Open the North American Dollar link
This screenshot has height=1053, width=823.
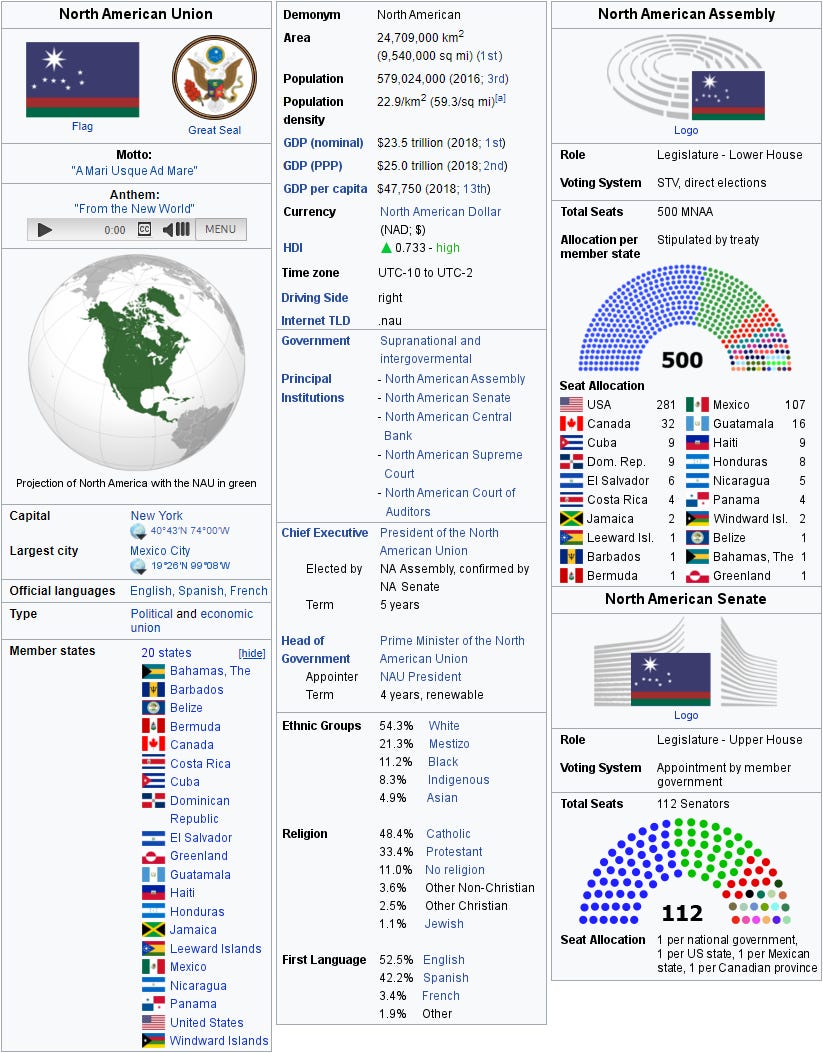click(440, 212)
